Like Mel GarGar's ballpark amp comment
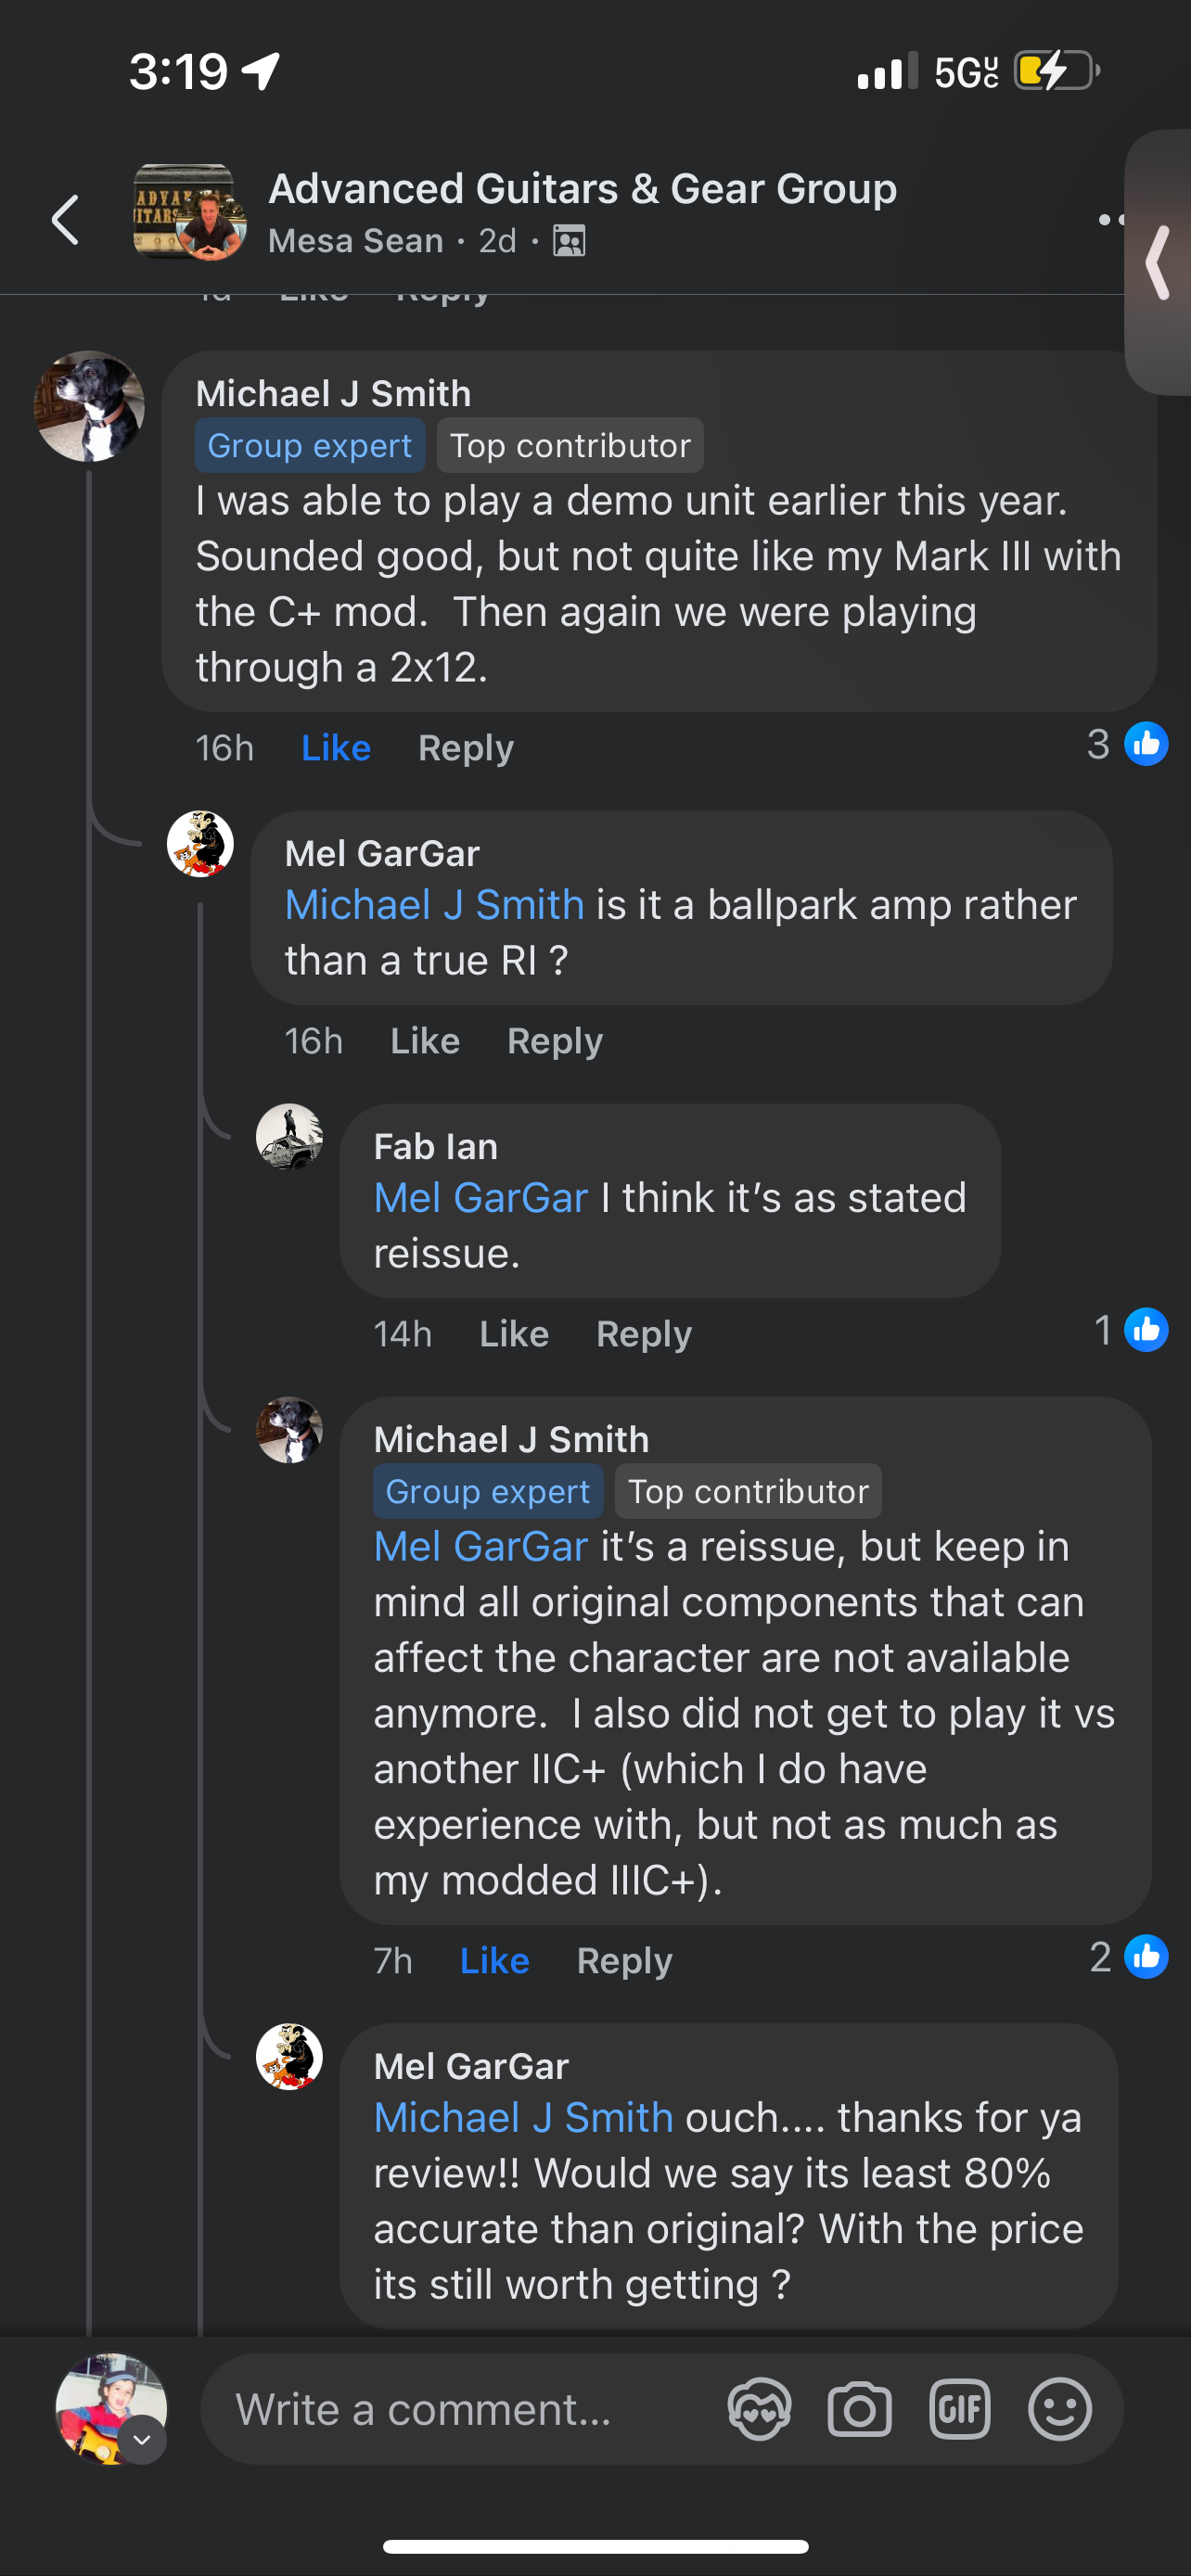This screenshot has height=2576, width=1191. click(425, 1041)
